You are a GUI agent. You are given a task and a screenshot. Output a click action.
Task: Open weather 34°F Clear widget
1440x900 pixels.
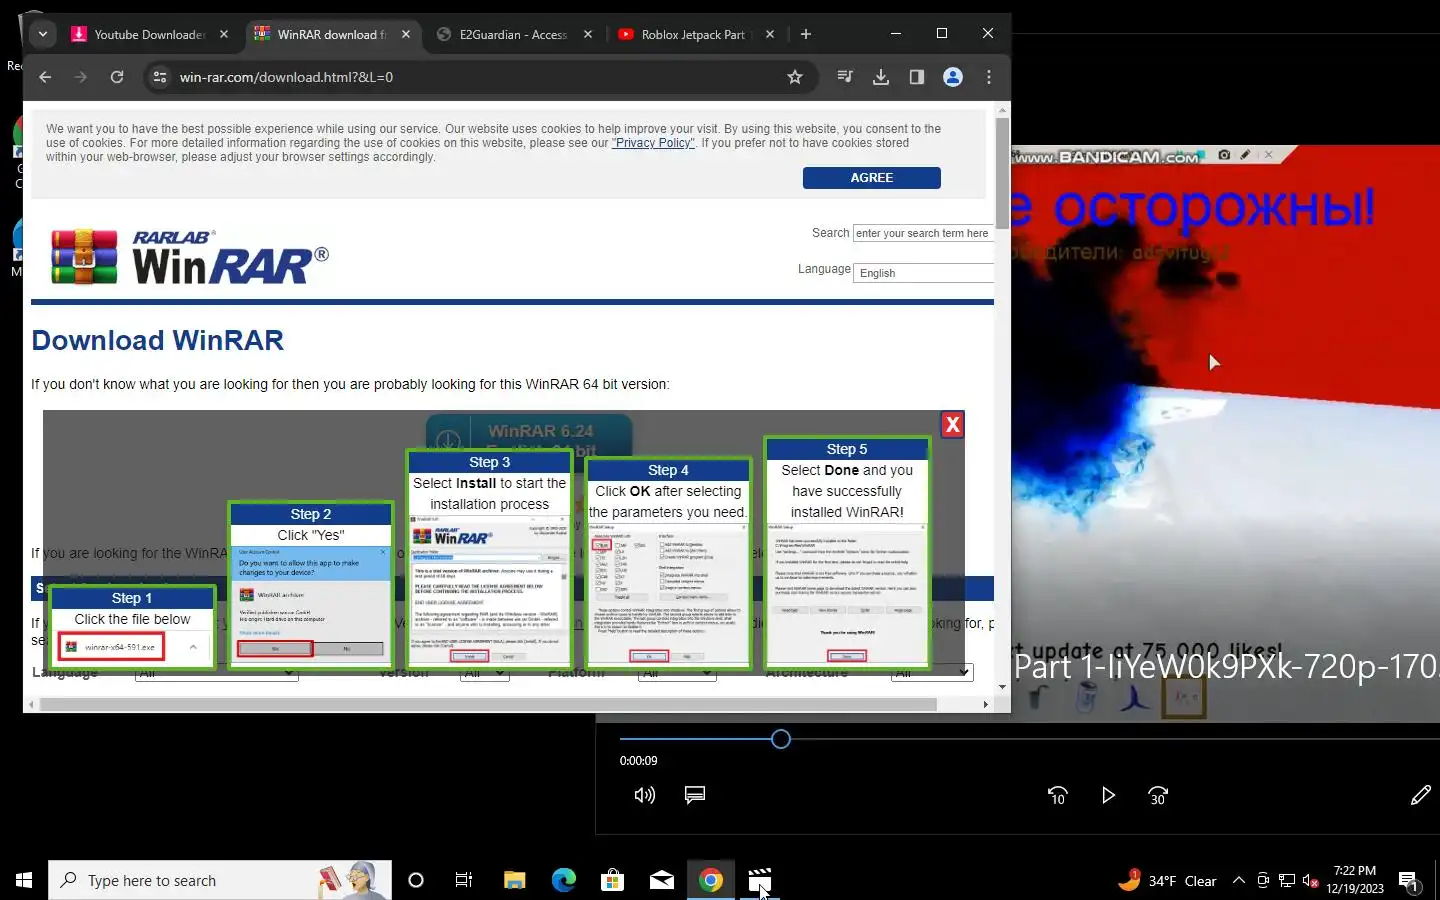pyautogui.click(x=1167, y=880)
